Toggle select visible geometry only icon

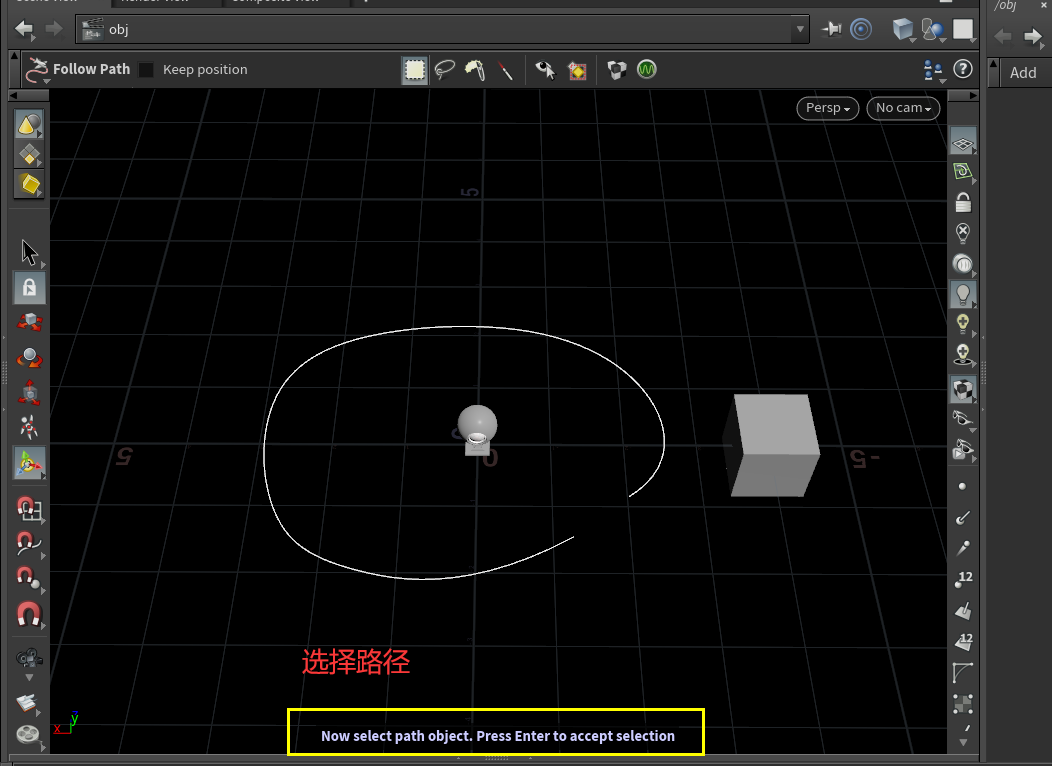545,70
